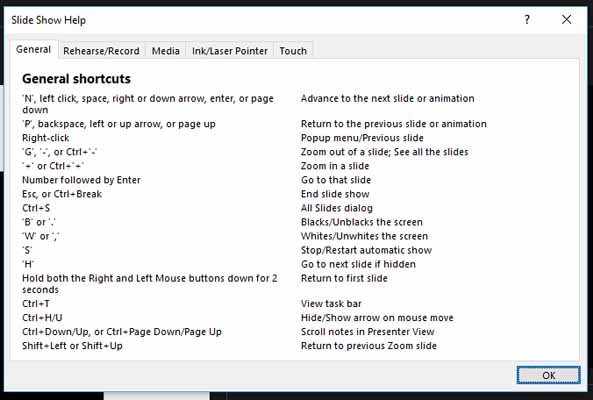Screen dimensions: 593x400
Task: Select the Ctrl+H/U shortcut line
Action: [42, 318]
